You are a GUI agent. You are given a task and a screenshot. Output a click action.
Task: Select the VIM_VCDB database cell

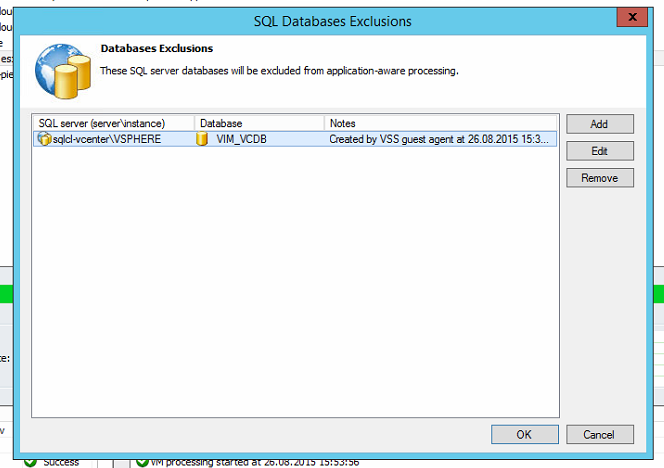241,139
